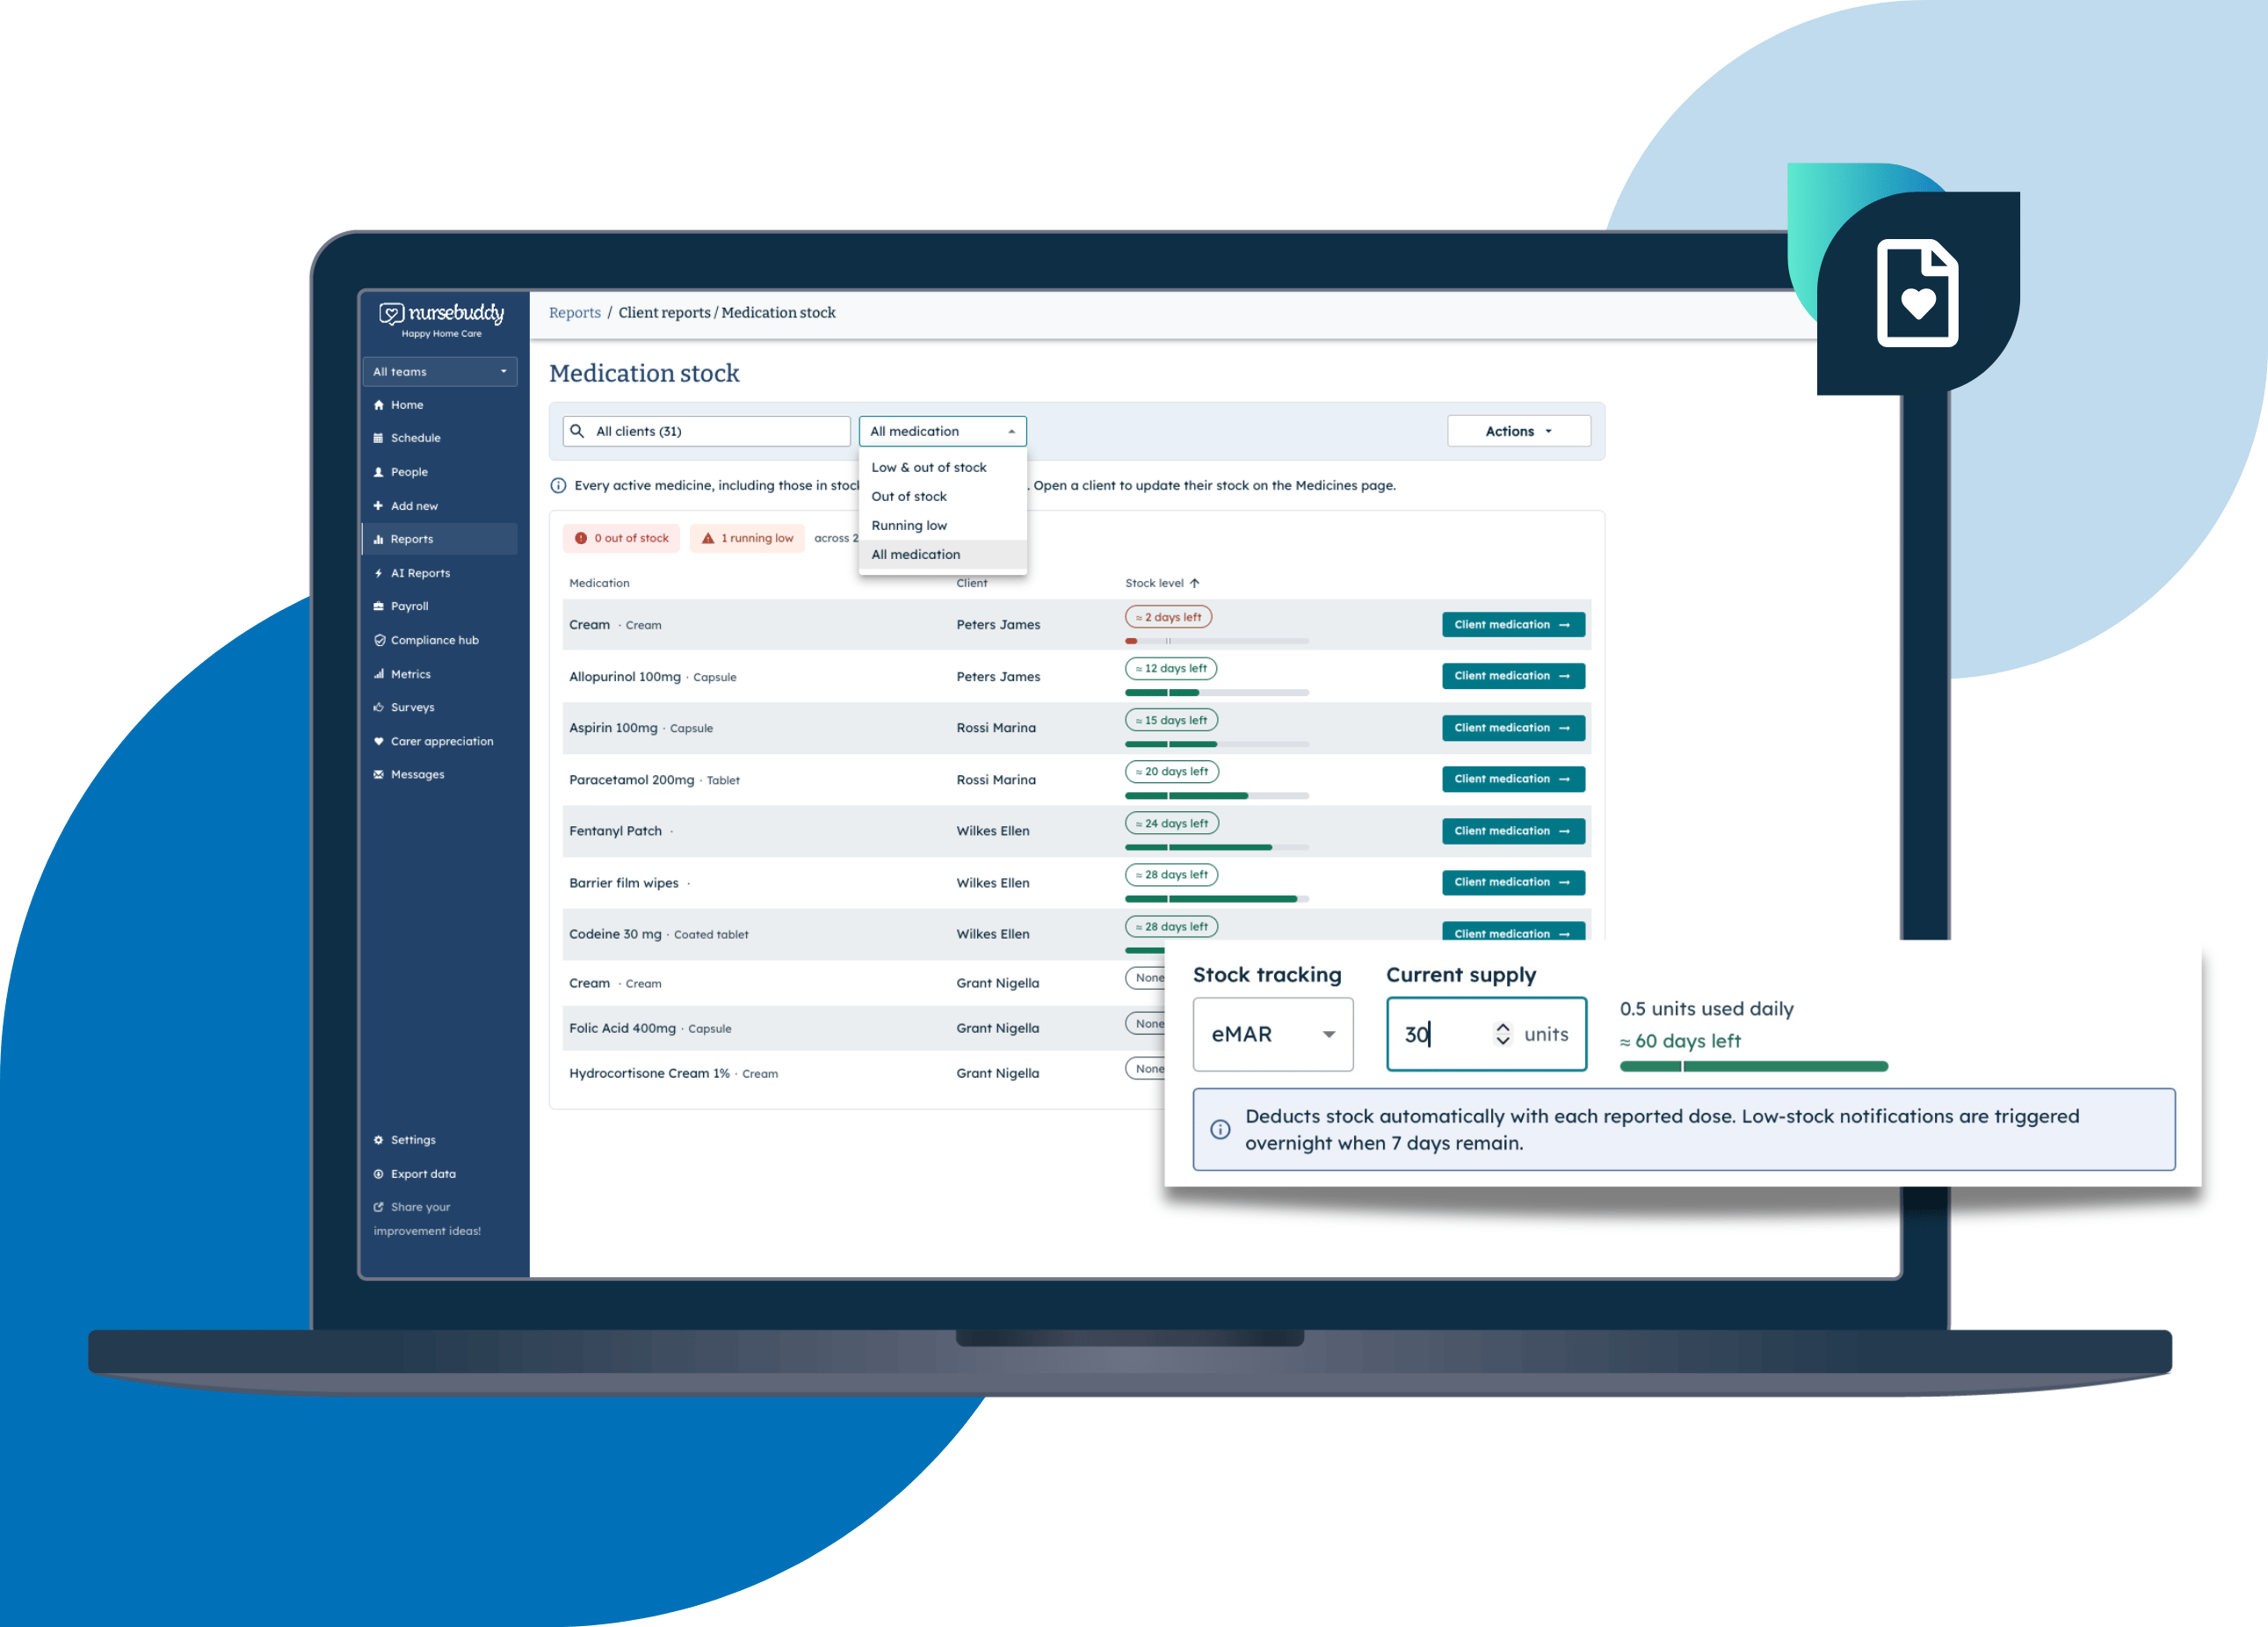This screenshot has height=1627, width=2268.
Task: Collapse the All medication filter dropdown
Action: point(942,431)
